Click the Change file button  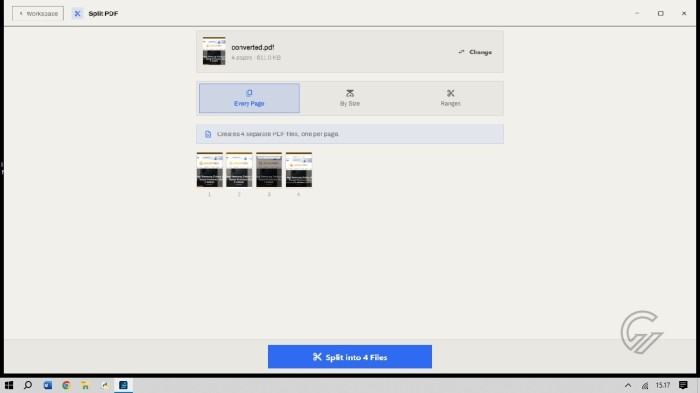coord(475,52)
